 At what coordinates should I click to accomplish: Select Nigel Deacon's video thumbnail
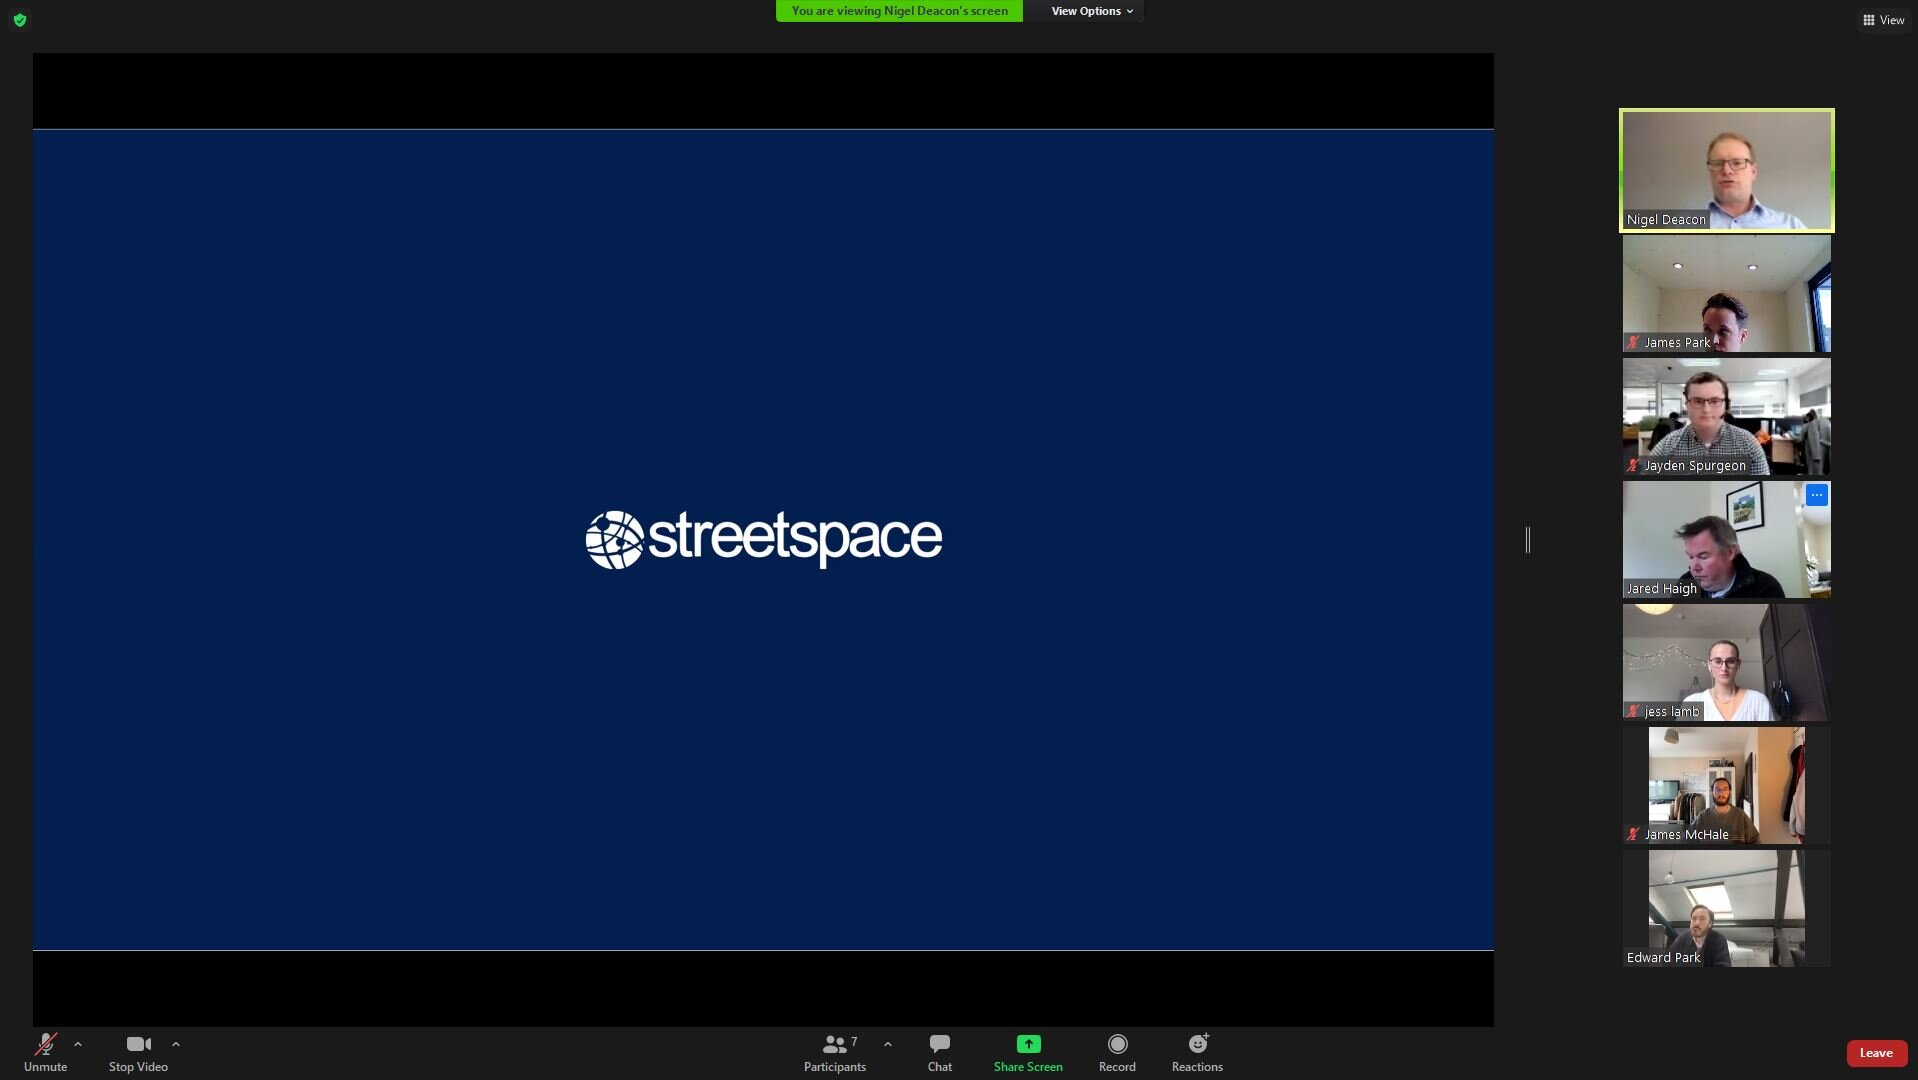point(1727,171)
